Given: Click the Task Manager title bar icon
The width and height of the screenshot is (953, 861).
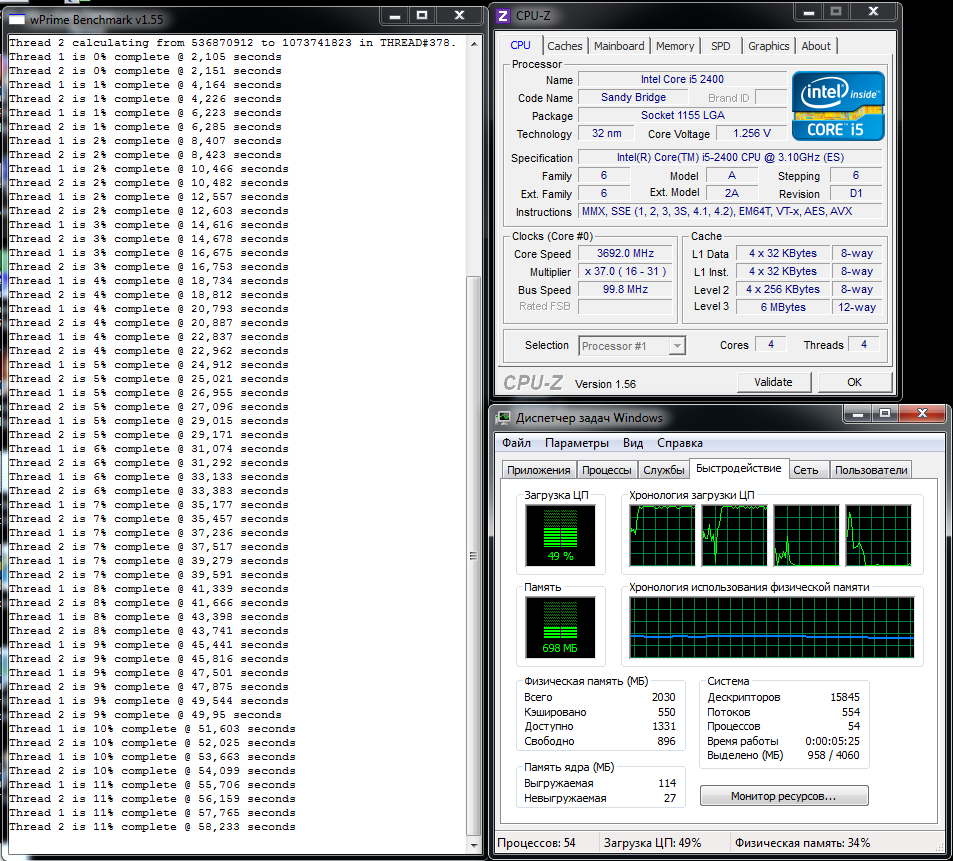Looking at the screenshot, I should [x=504, y=417].
